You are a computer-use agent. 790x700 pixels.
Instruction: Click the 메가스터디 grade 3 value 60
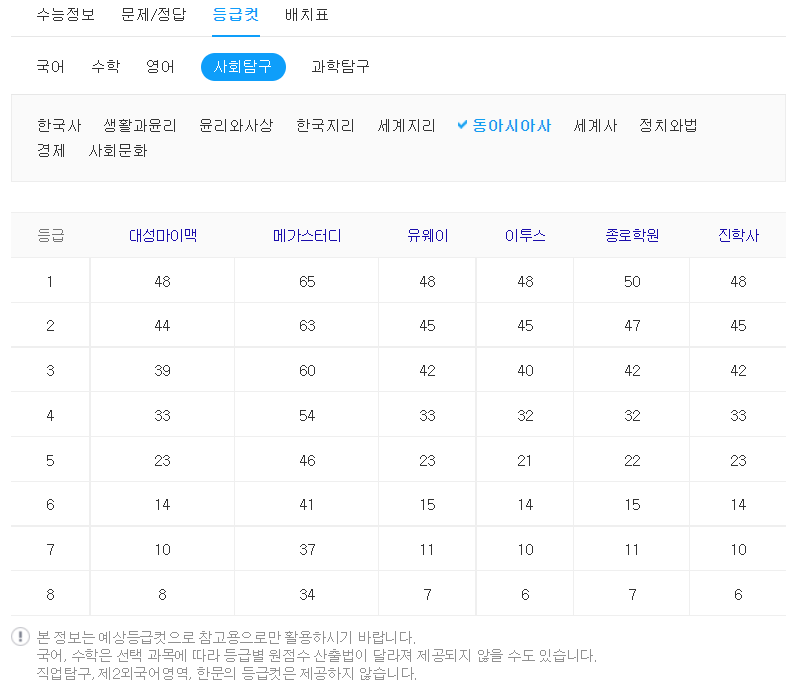(307, 370)
